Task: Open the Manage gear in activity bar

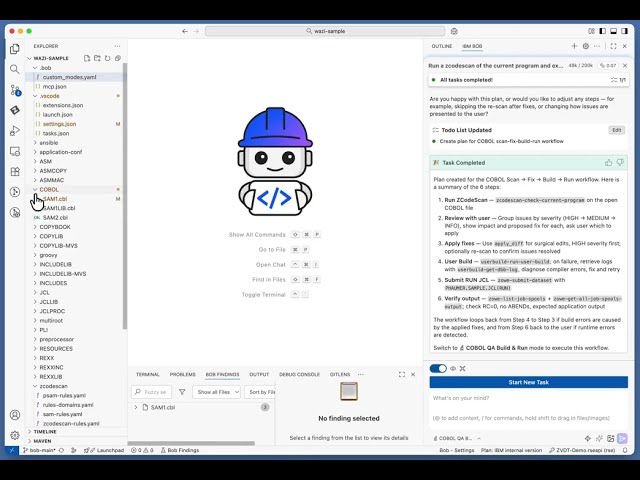Action: pyautogui.click(x=15, y=435)
